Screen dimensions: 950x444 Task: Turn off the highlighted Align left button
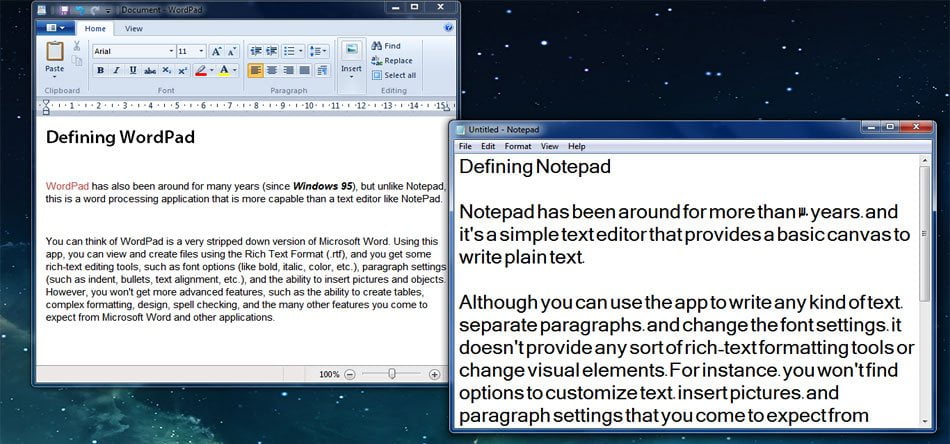point(256,70)
